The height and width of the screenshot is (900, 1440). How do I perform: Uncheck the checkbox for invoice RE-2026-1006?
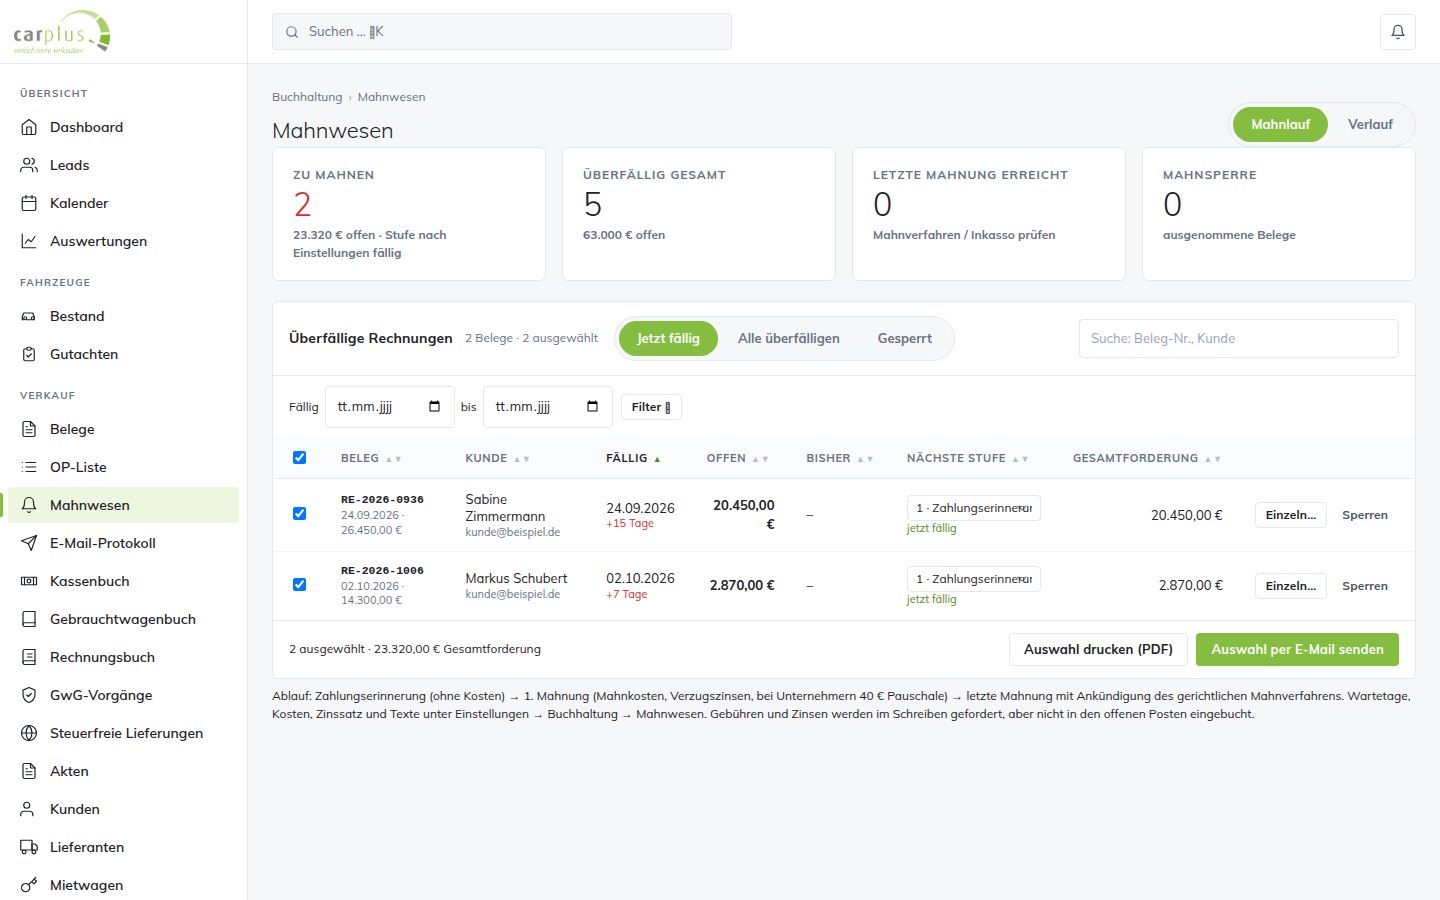tap(299, 584)
